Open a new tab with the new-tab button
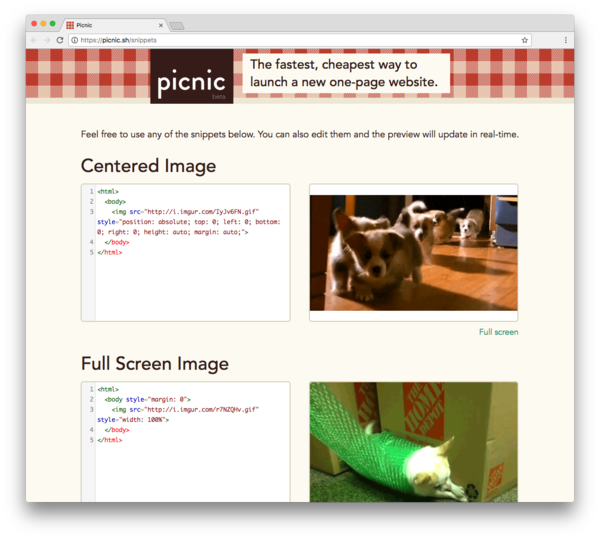600x539 pixels. (176, 25)
